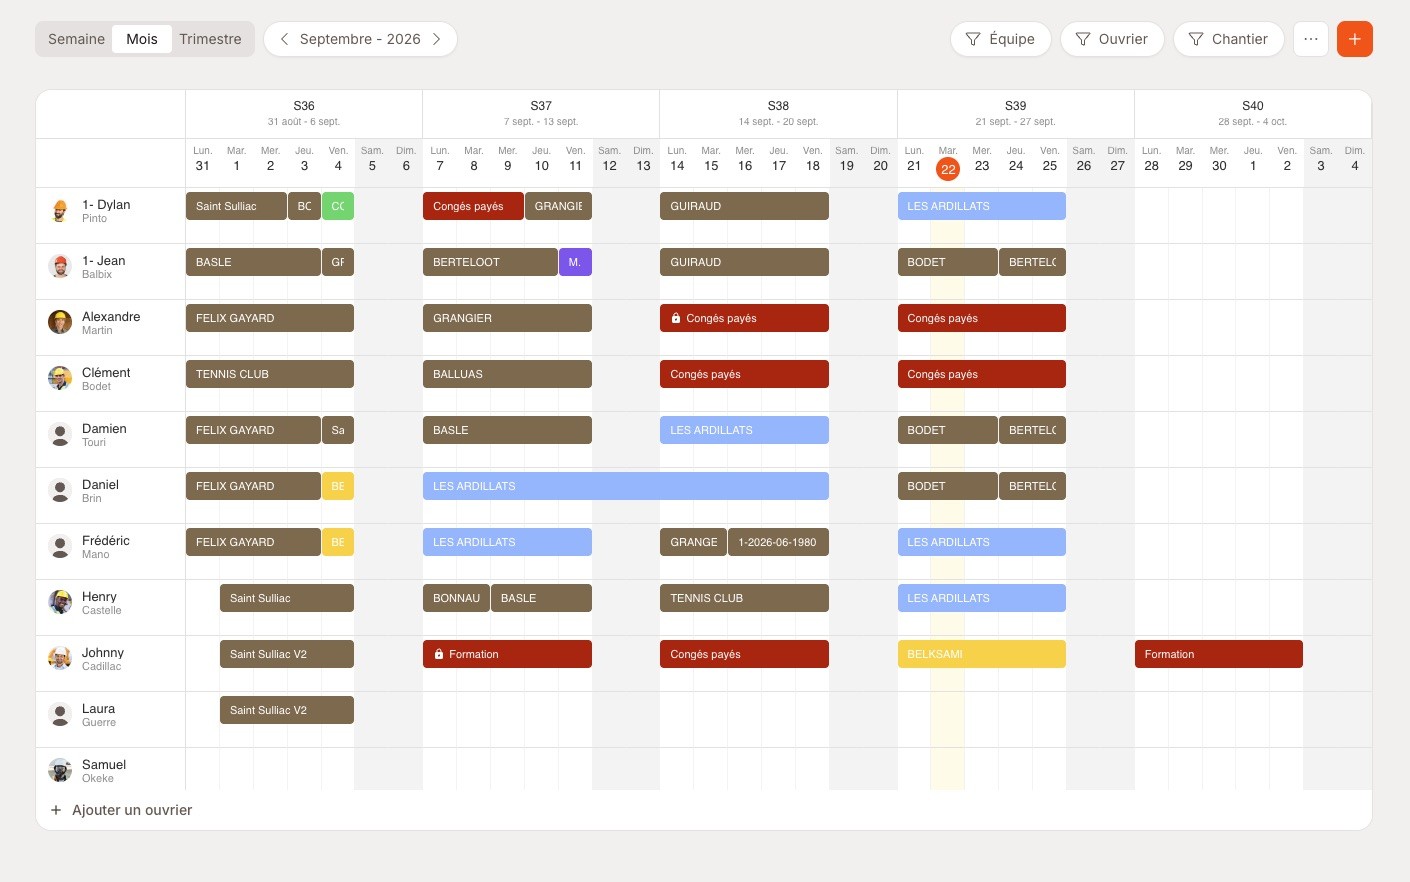The height and width of the screenshot is (882, 1410).
Task: Switch to Trimestre view
Action: coord(210,39)
